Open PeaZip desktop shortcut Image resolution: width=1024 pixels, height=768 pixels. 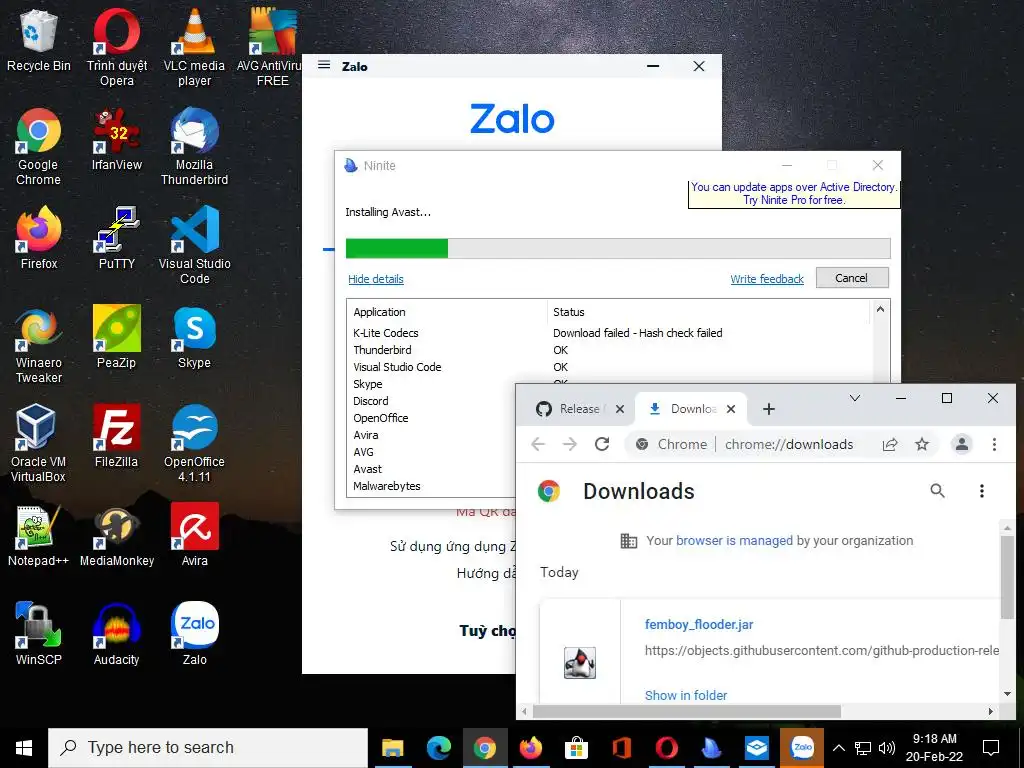point(117,337)
